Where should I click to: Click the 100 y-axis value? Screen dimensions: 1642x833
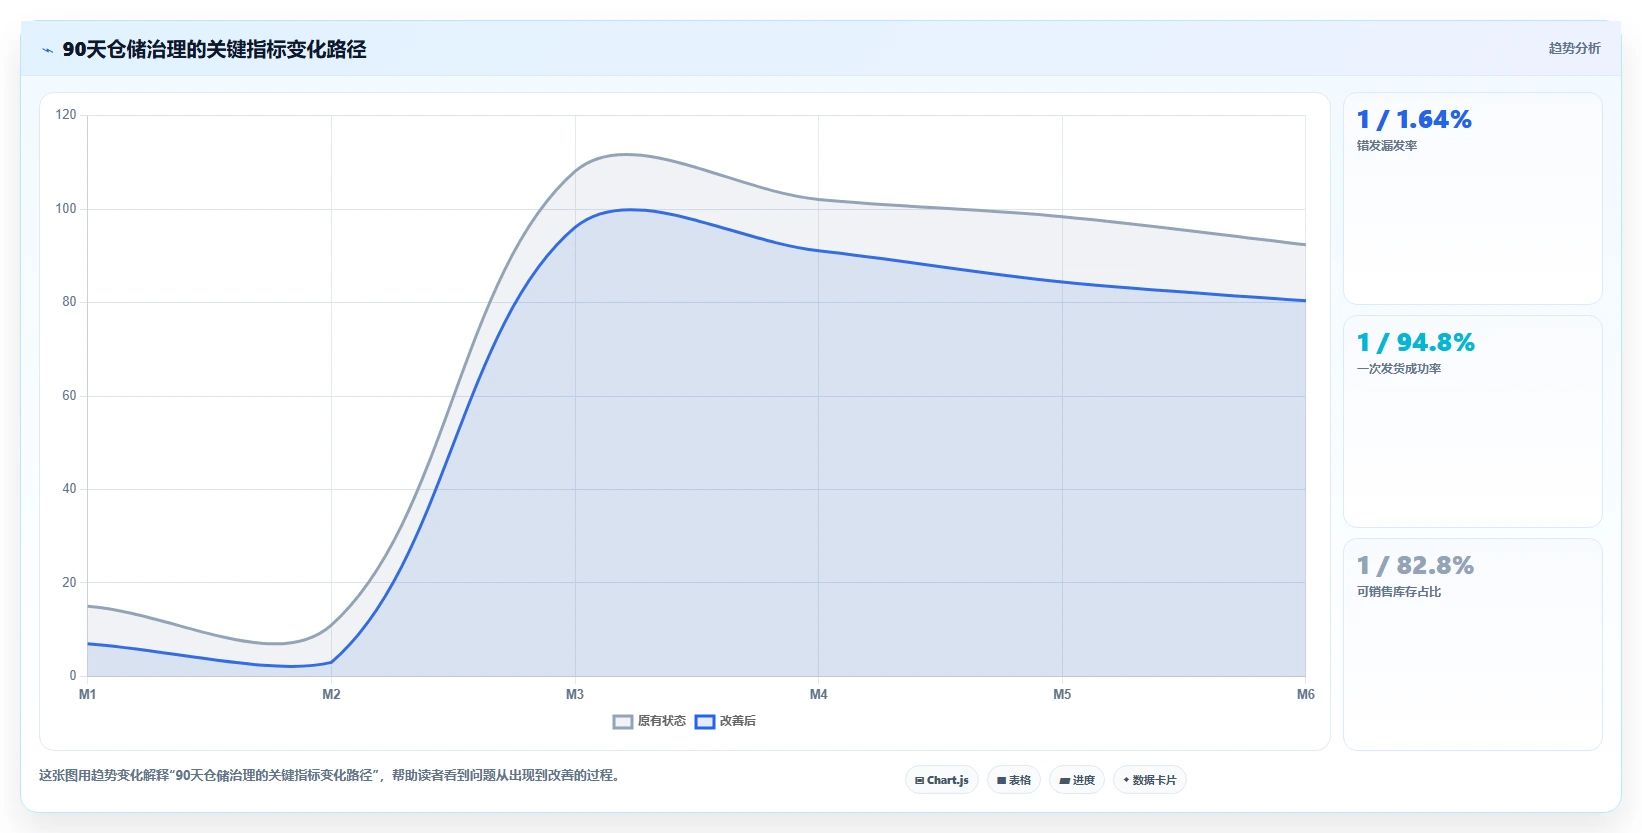tap(66, 209)
